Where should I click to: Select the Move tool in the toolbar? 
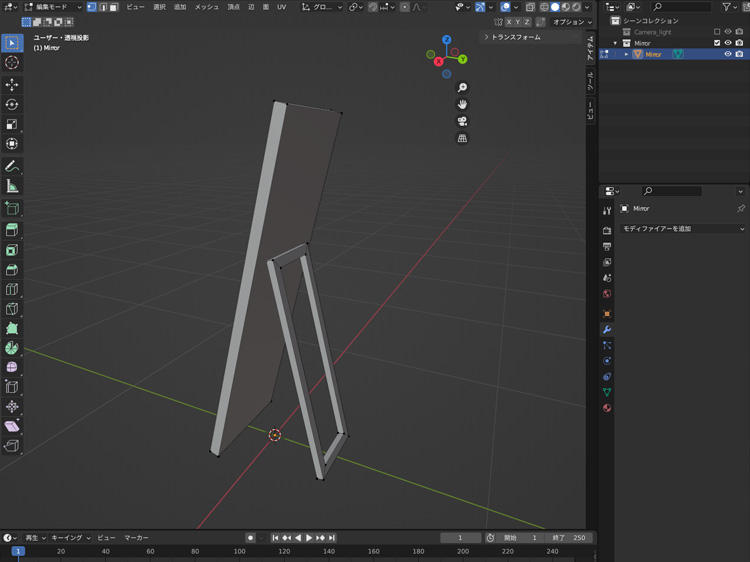click(12, 85)
